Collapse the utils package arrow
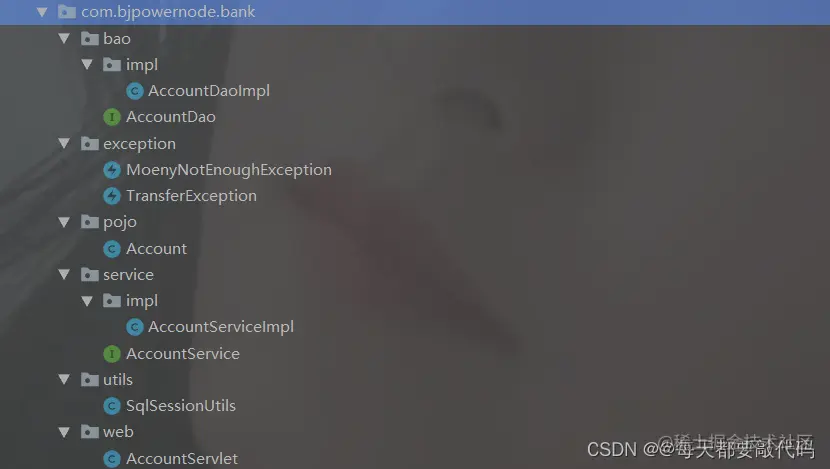This screenshot has height=469, width=830. [x=65, y=380]
